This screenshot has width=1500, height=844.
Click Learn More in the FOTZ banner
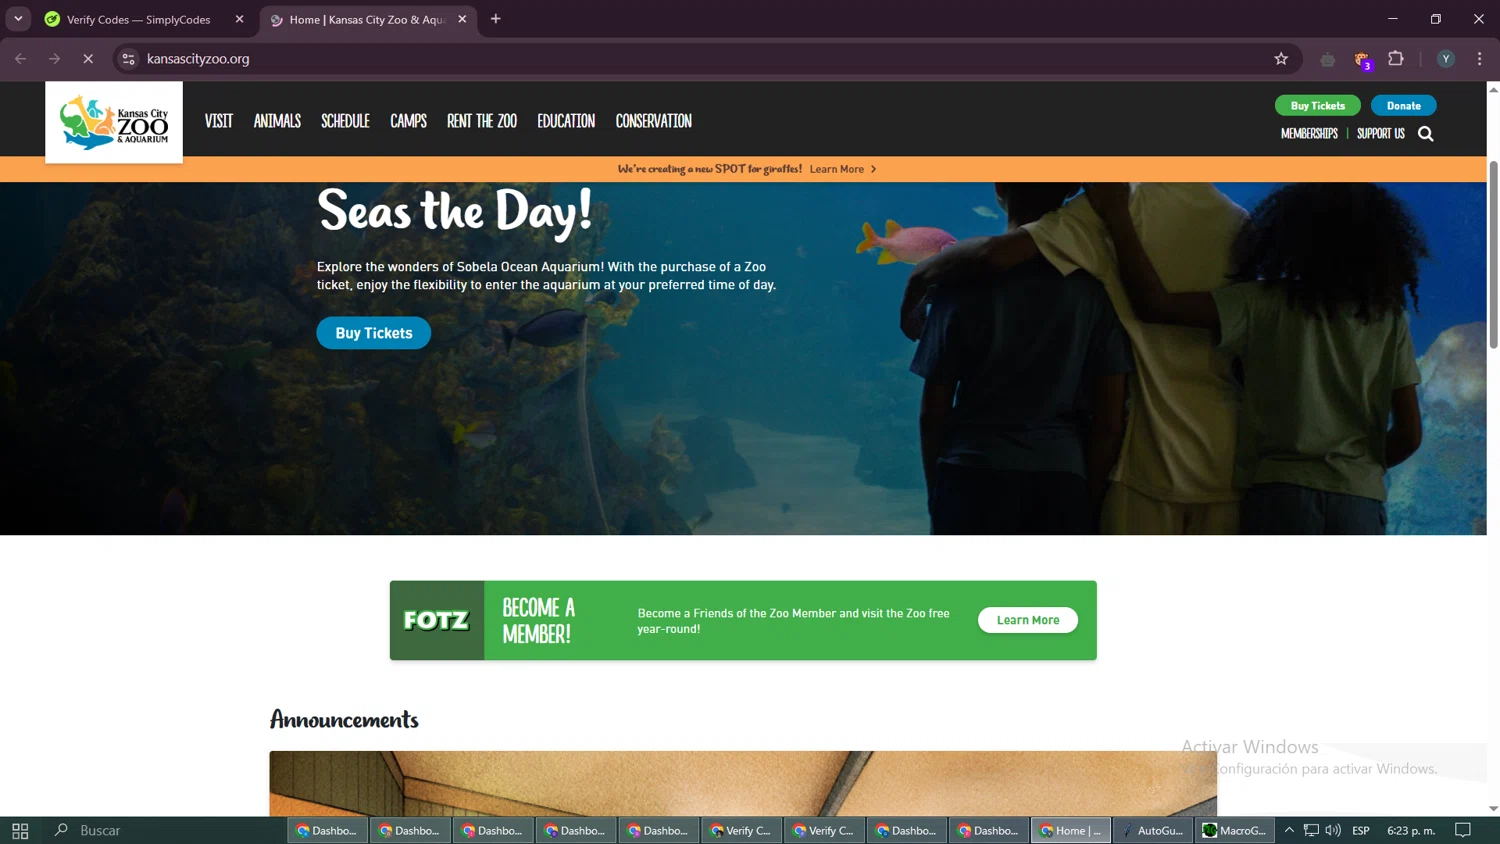click(x=1028, y=620)
